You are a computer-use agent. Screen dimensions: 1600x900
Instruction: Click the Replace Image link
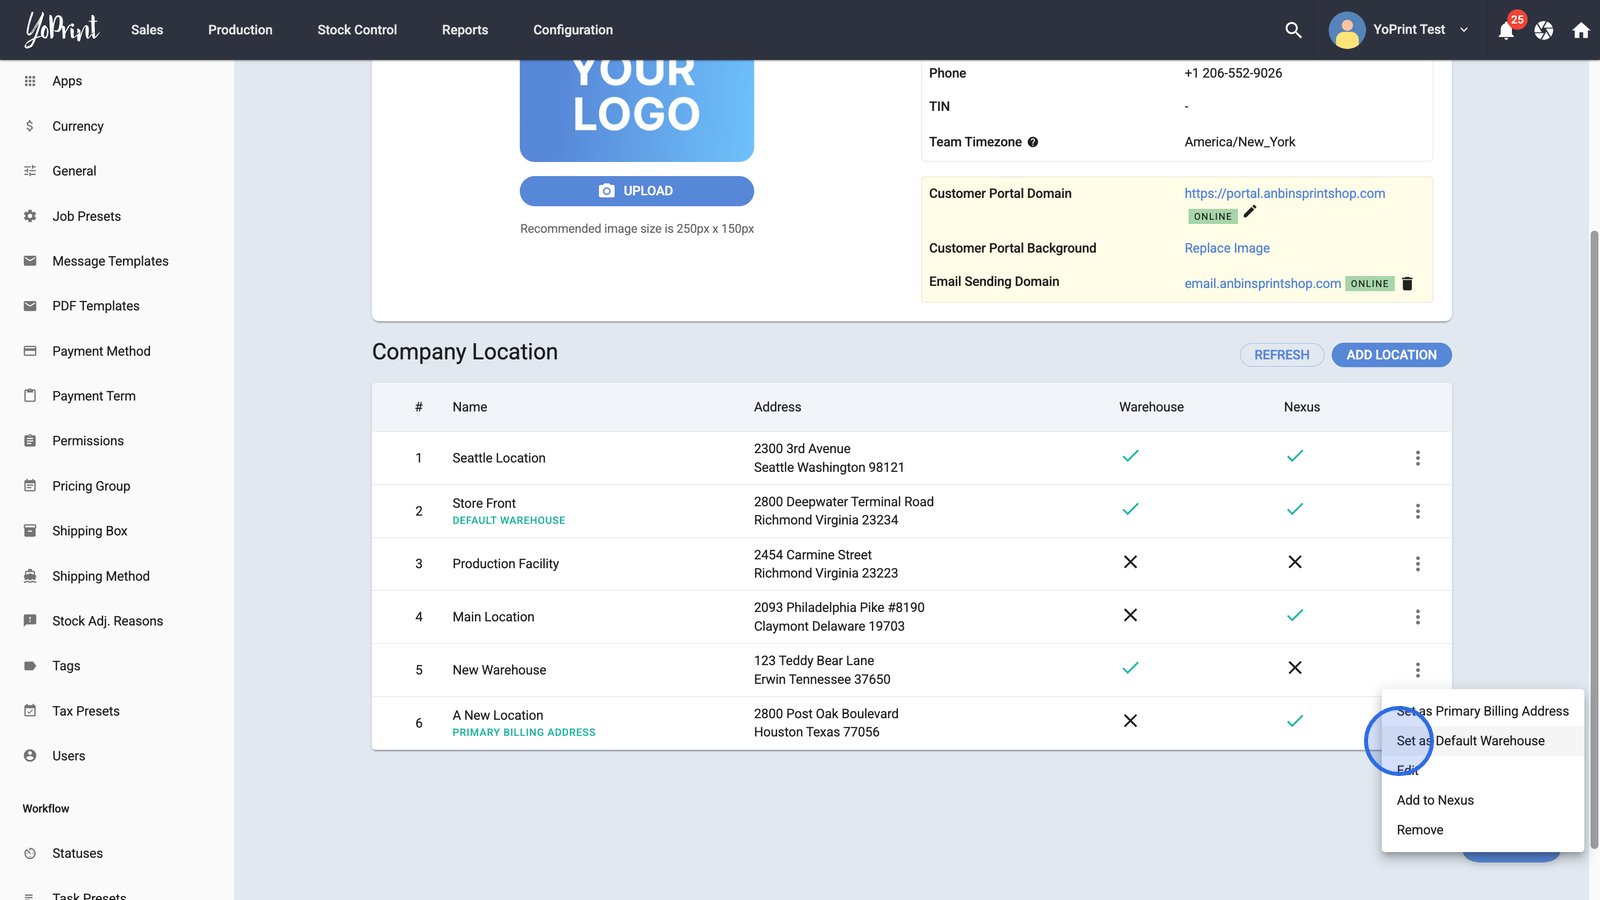coord(1227,248)
